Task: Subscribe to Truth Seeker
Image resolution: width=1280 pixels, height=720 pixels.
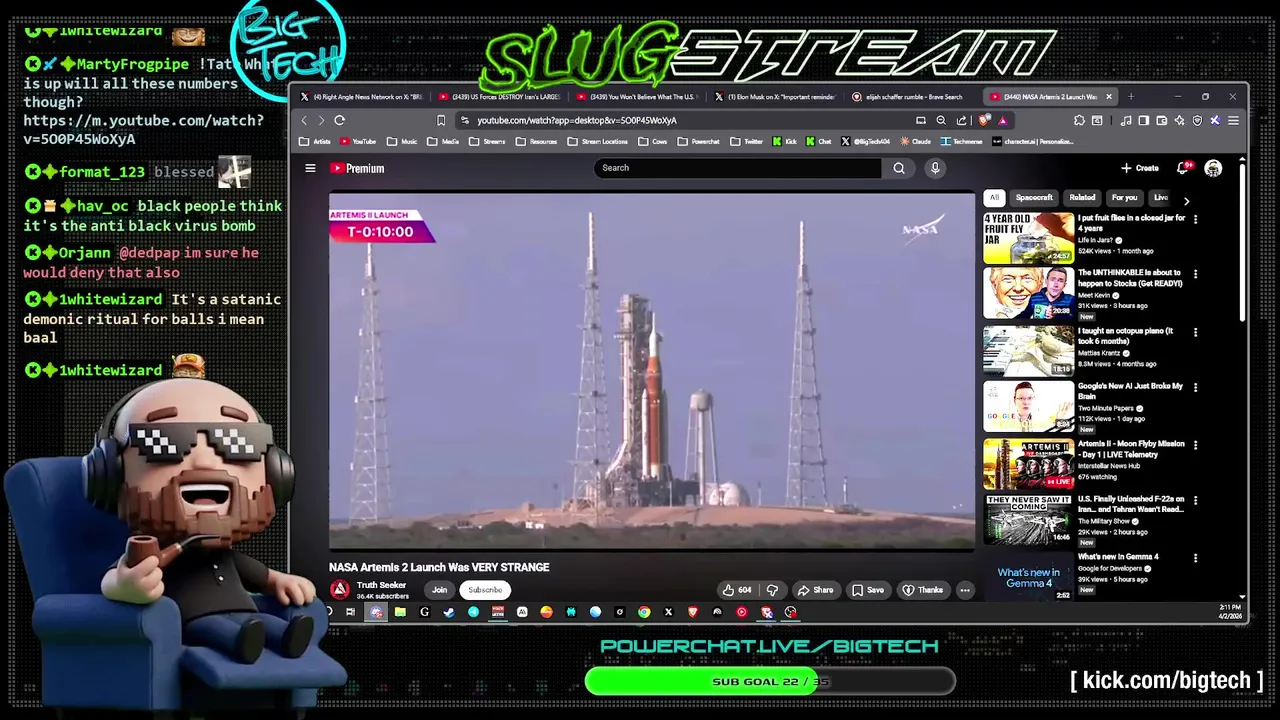Action: [x=485, y=590]
